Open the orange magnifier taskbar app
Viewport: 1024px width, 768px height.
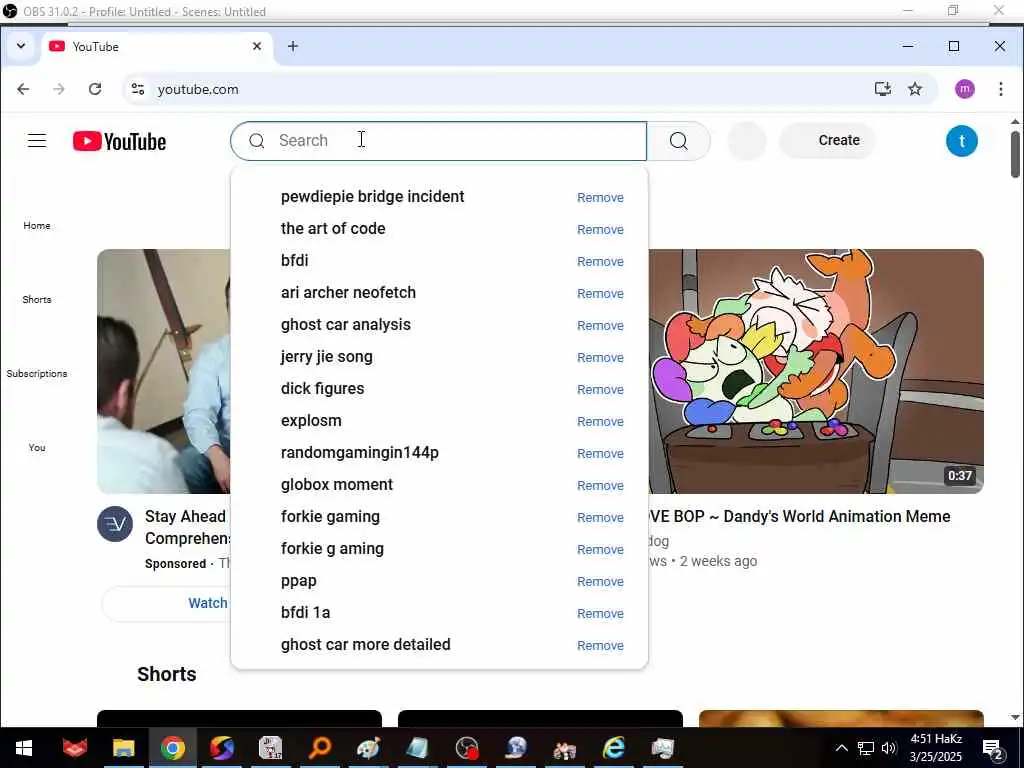pos(320,748)
